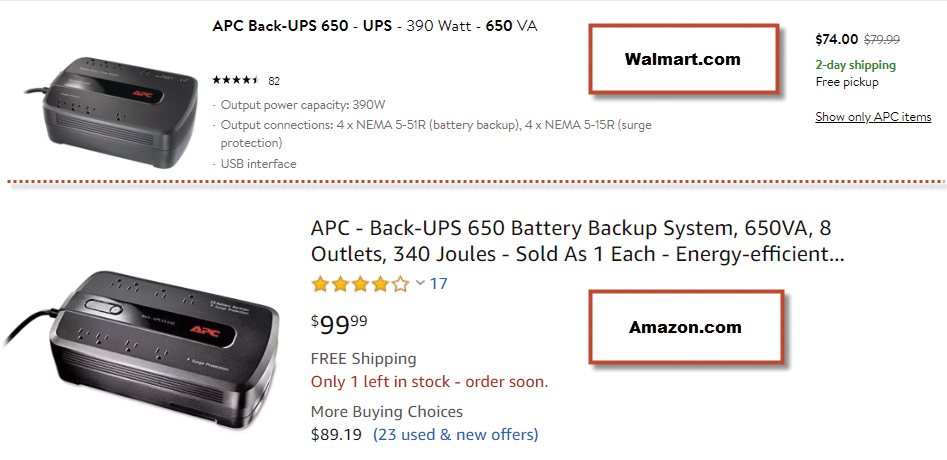Open 23 used & new offers link
Viewport: 947px width, 460px height.
click(455, 434)
